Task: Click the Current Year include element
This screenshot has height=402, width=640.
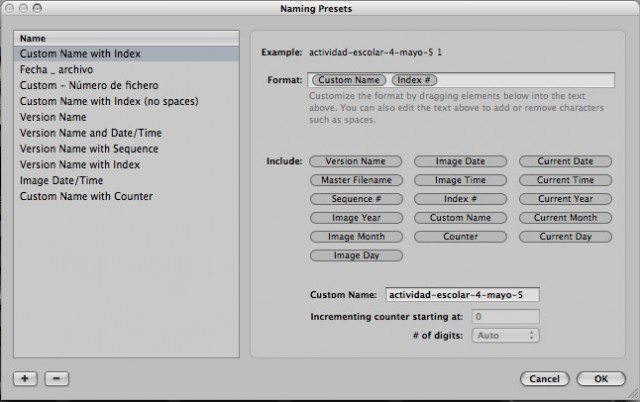Action: [565, 199]
